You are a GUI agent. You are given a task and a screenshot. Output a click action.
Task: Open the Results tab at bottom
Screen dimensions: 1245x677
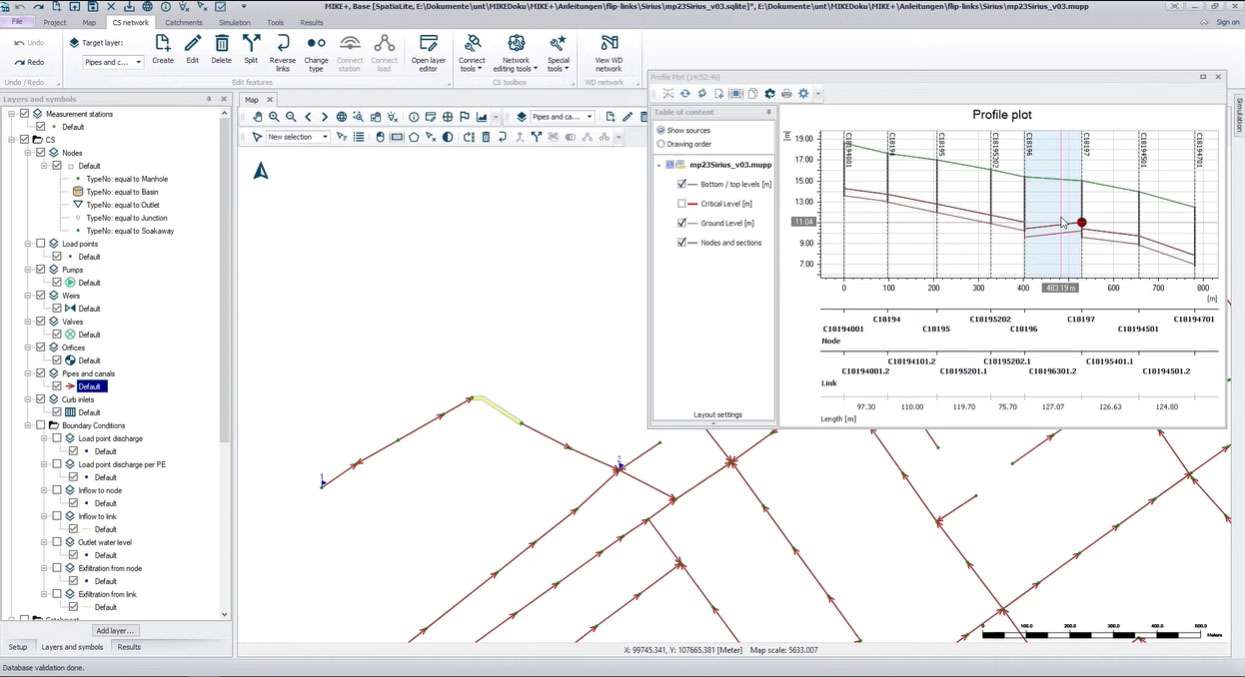click(x=129, y=647)
